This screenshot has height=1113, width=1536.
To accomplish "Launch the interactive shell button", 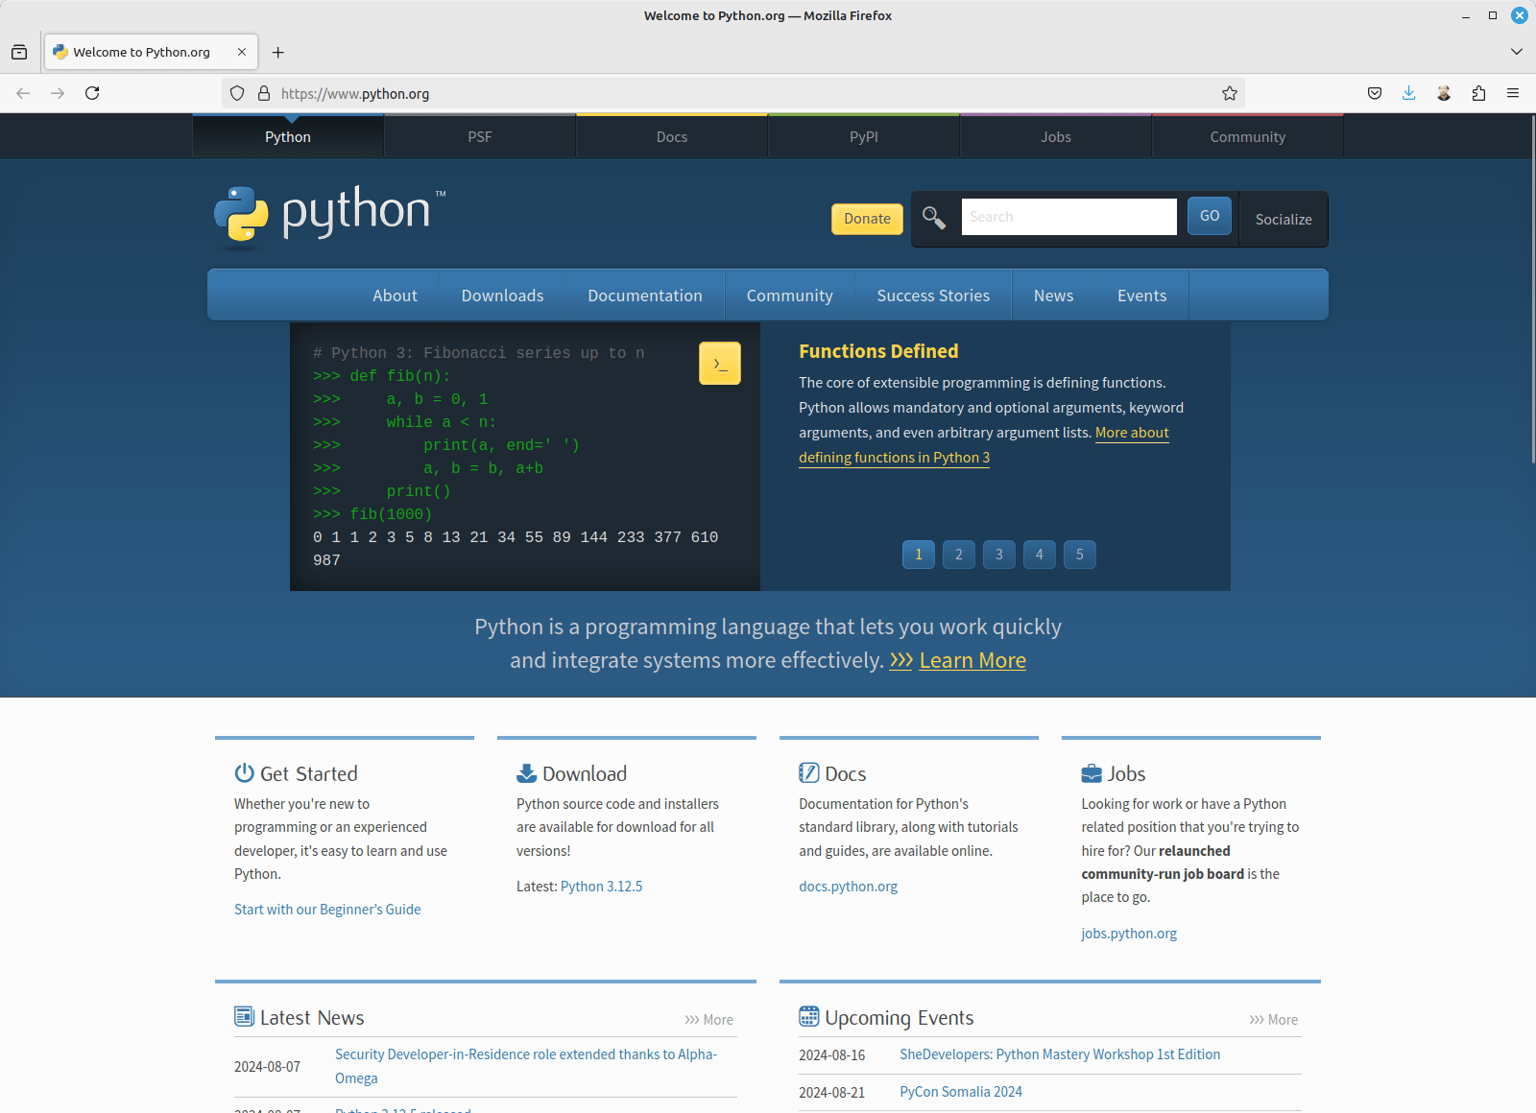I will [720, 364].
